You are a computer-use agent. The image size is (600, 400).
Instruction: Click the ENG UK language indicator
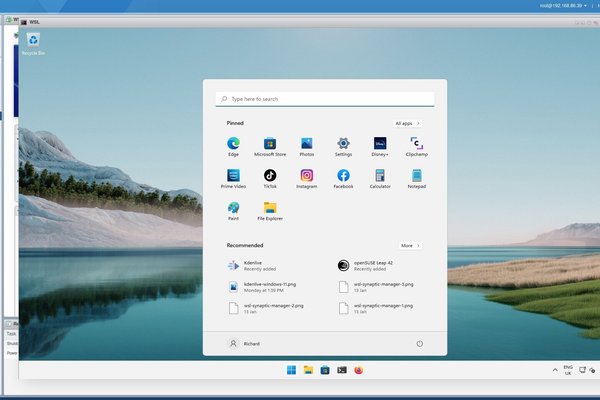pos(568,370)
